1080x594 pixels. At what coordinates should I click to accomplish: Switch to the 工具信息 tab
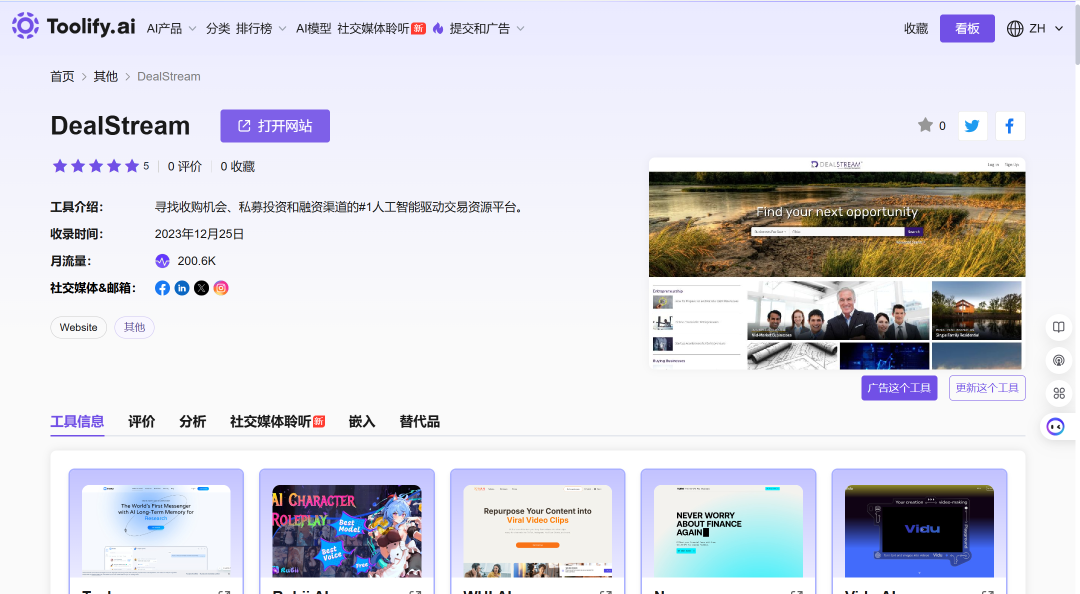pos(77,421)
